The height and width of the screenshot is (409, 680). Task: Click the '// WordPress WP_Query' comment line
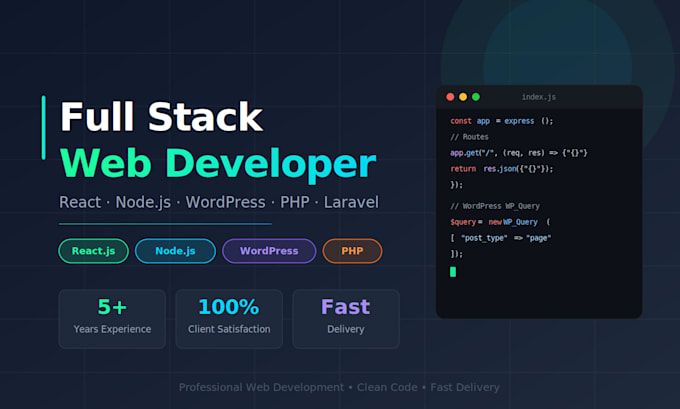point(495,206)
